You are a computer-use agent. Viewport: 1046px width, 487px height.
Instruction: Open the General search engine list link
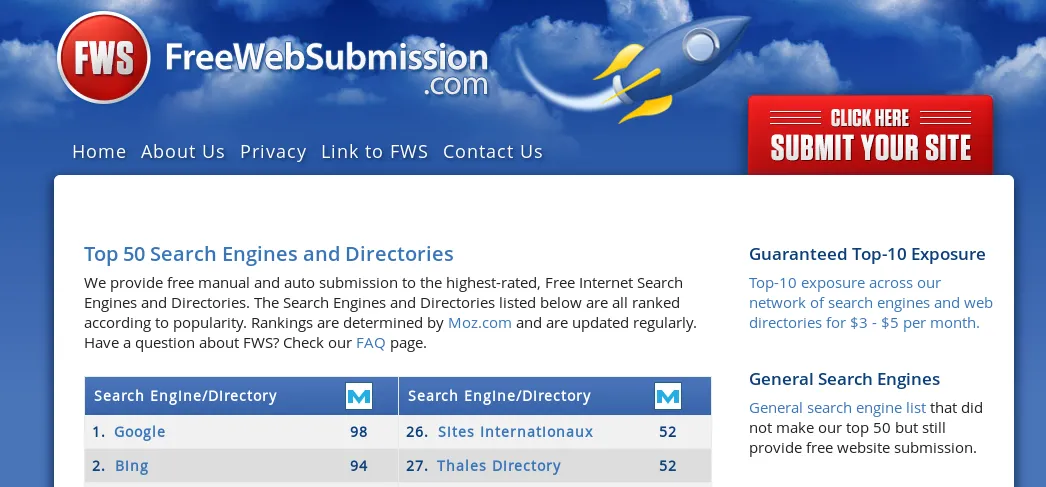coord(837,408)
